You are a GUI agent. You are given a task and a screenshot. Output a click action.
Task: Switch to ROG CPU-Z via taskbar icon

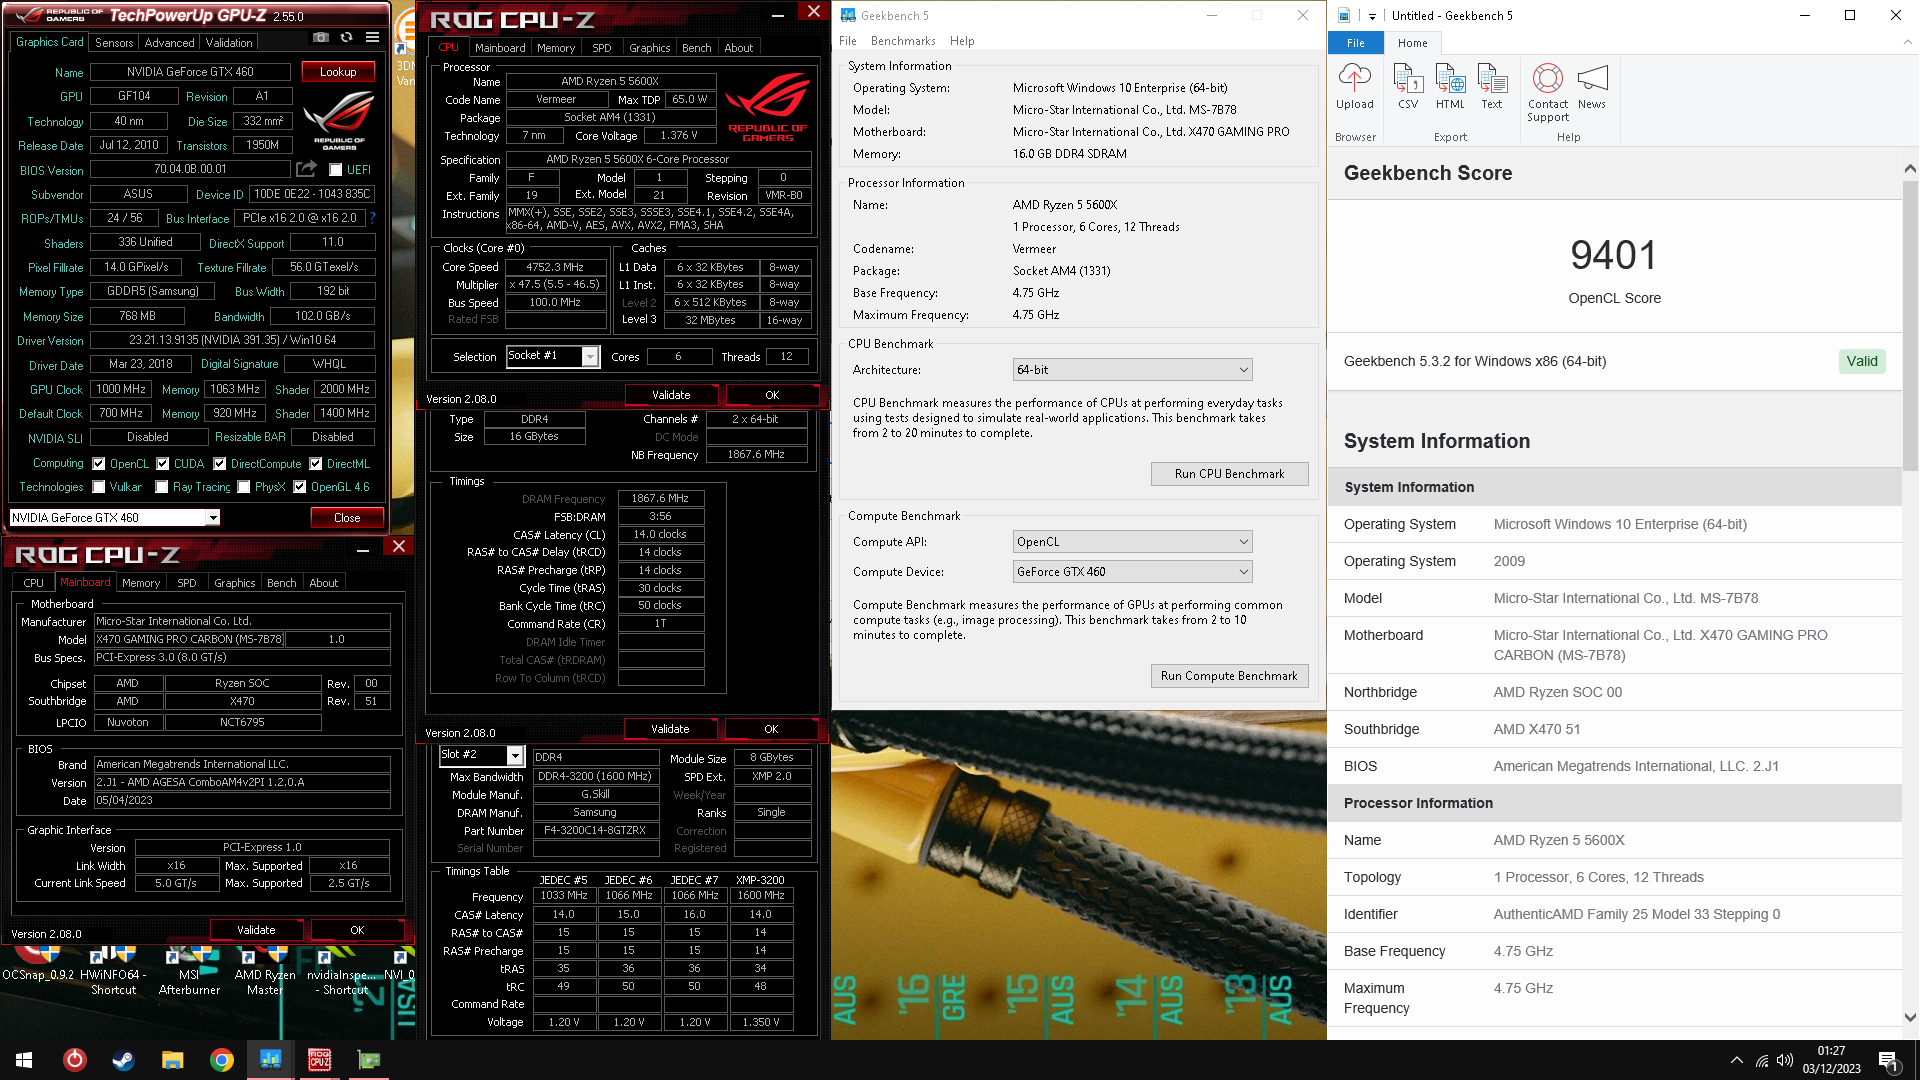pyautogui.click(x=319, y=1060)
